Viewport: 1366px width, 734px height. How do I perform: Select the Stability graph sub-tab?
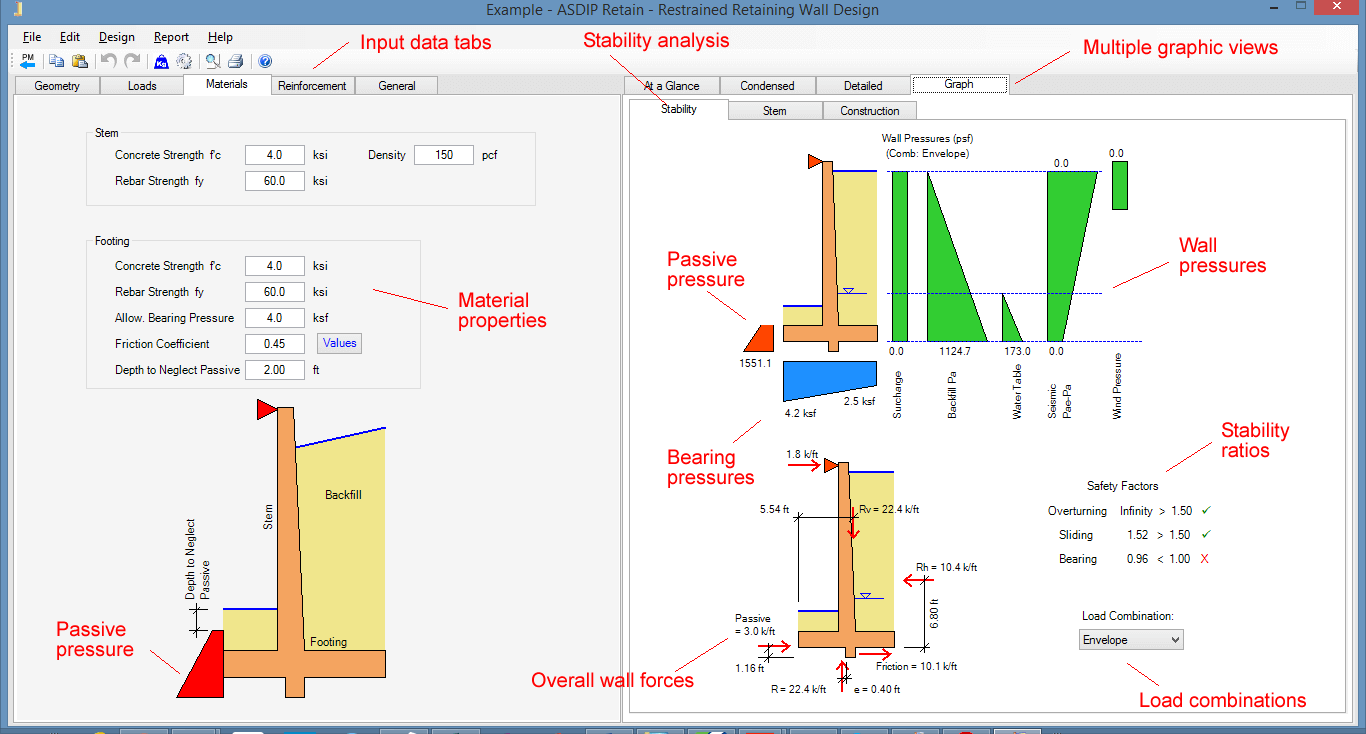click(679, 109)
